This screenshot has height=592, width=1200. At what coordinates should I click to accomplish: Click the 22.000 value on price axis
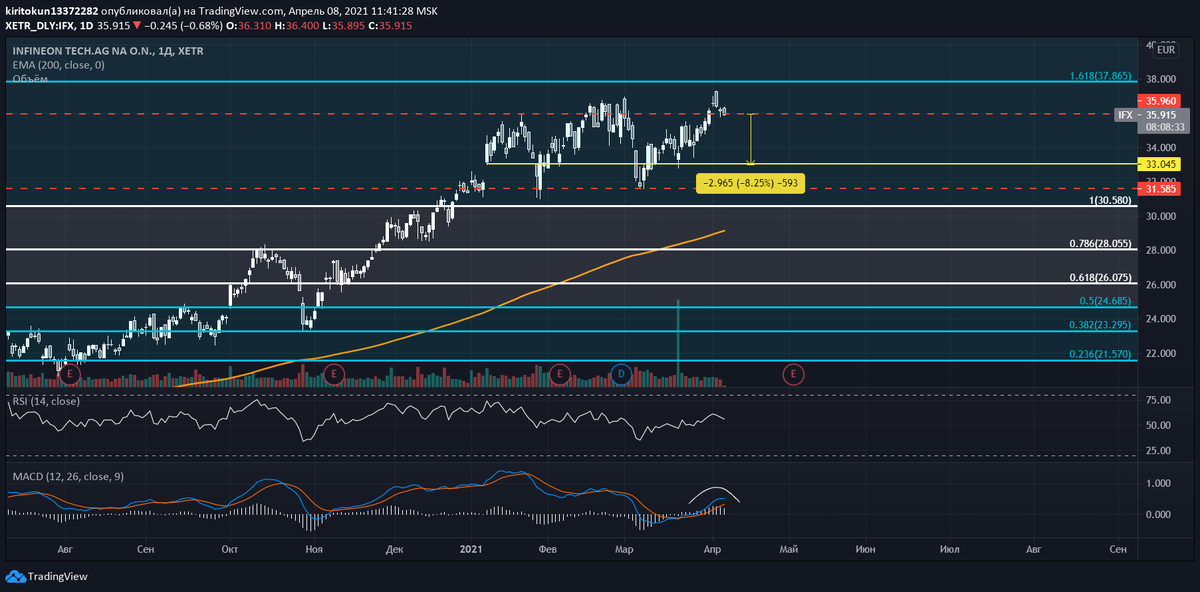[1160, 353]
